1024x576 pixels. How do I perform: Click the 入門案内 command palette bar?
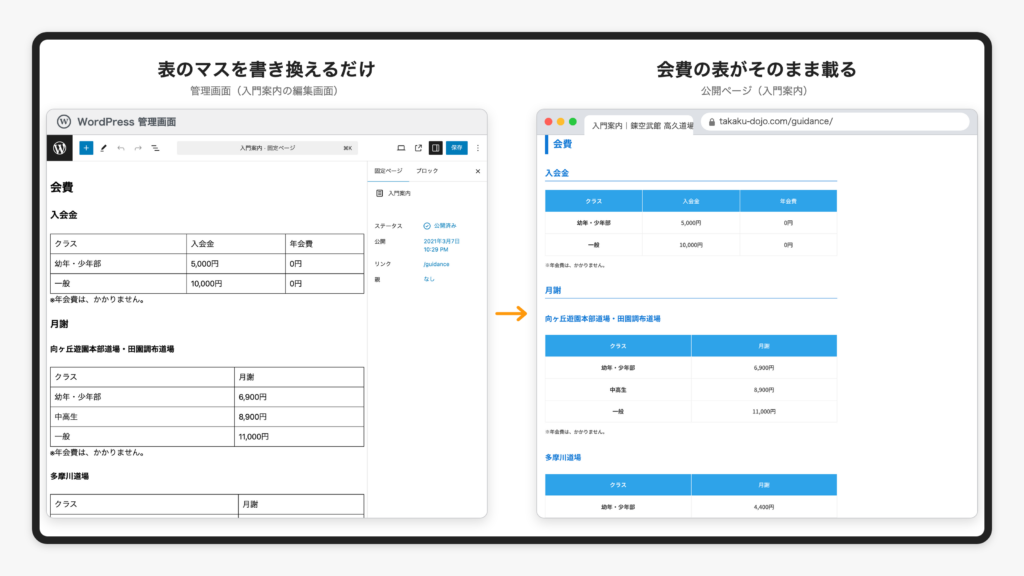(x=267, y=148)
